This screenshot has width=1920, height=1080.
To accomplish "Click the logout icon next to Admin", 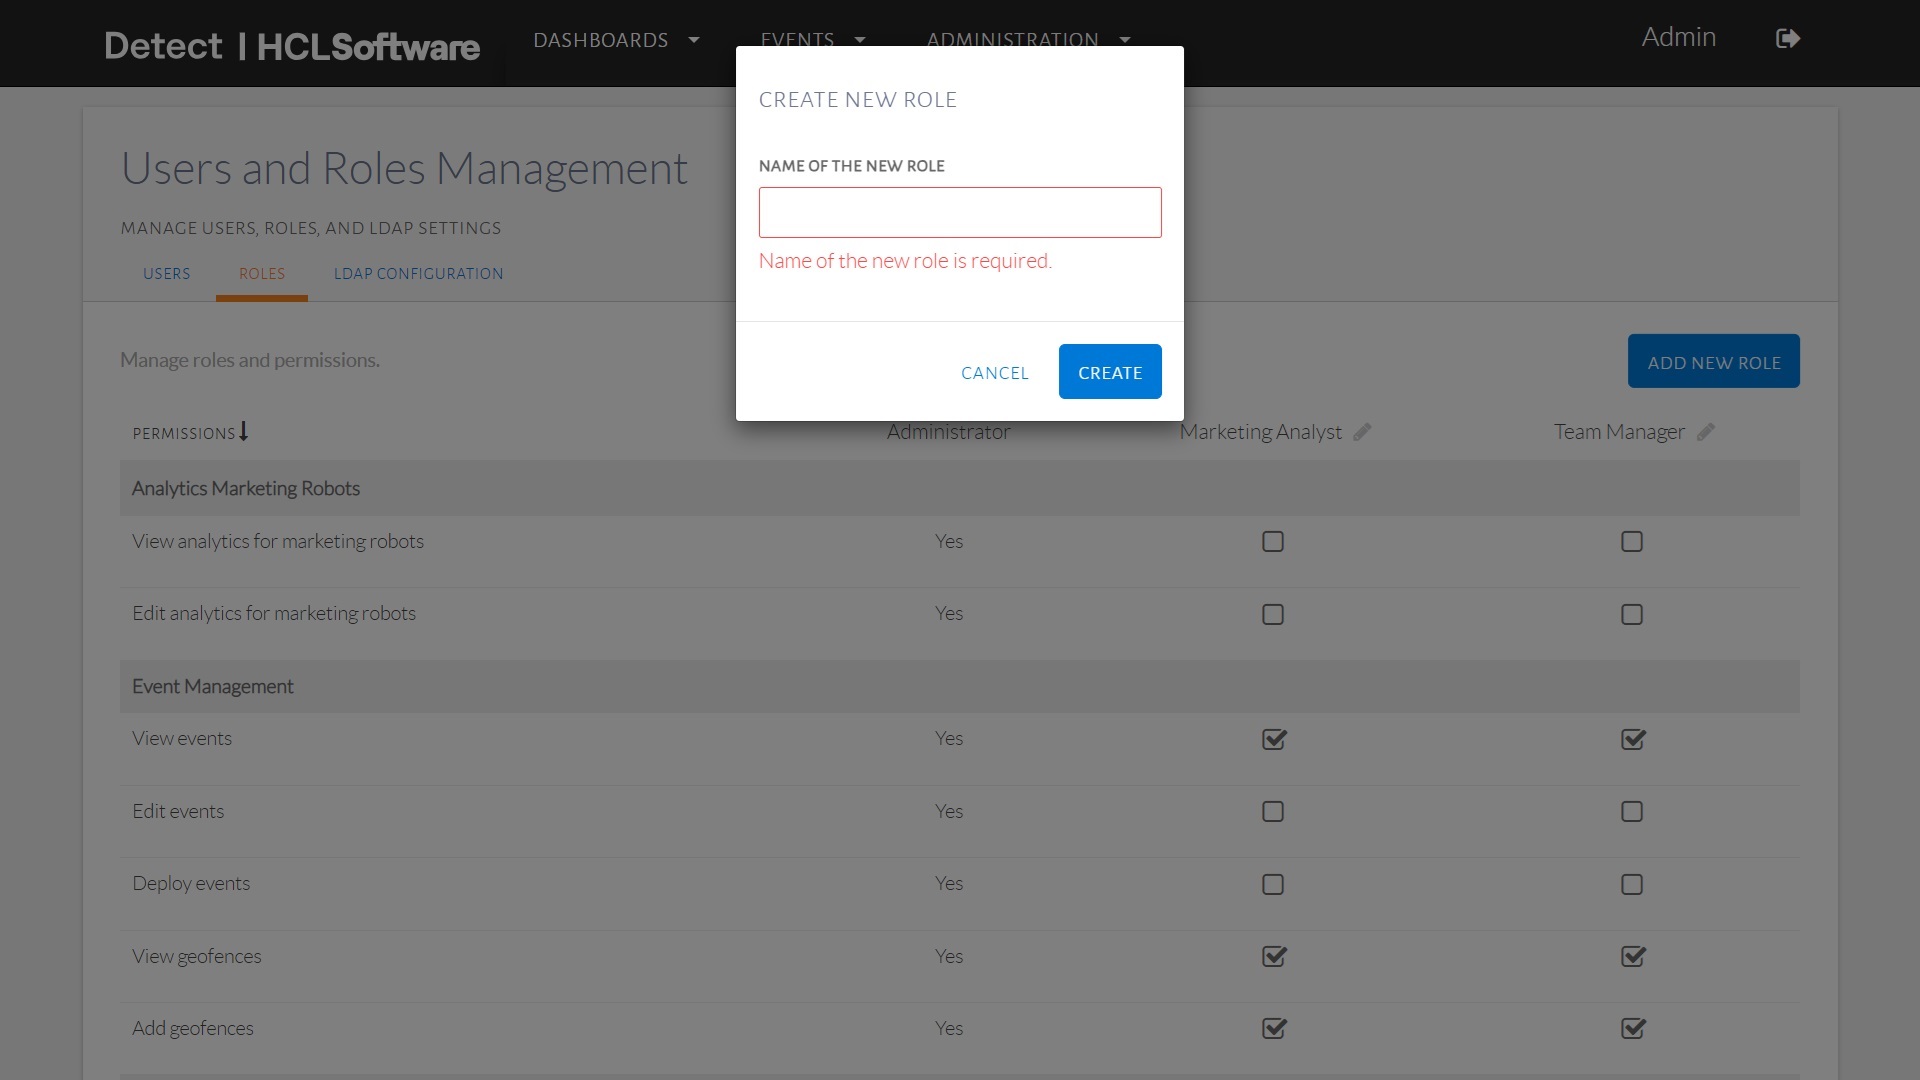I will 1787,39.
